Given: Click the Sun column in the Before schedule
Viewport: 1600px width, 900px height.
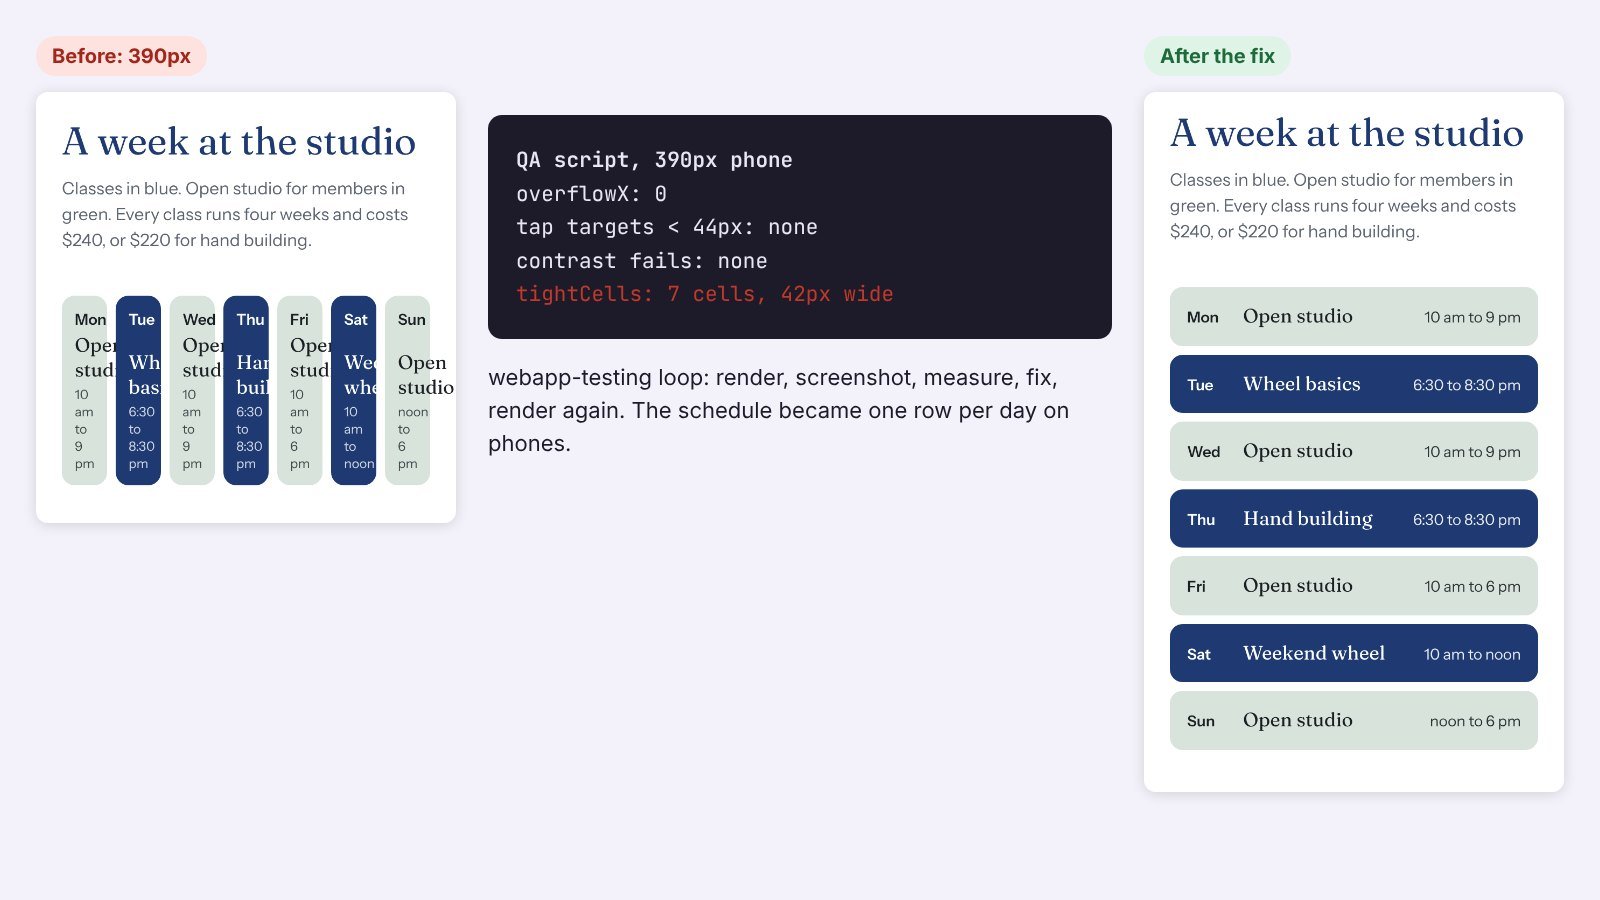Looking at the screenshot, I should pos(407,390).
